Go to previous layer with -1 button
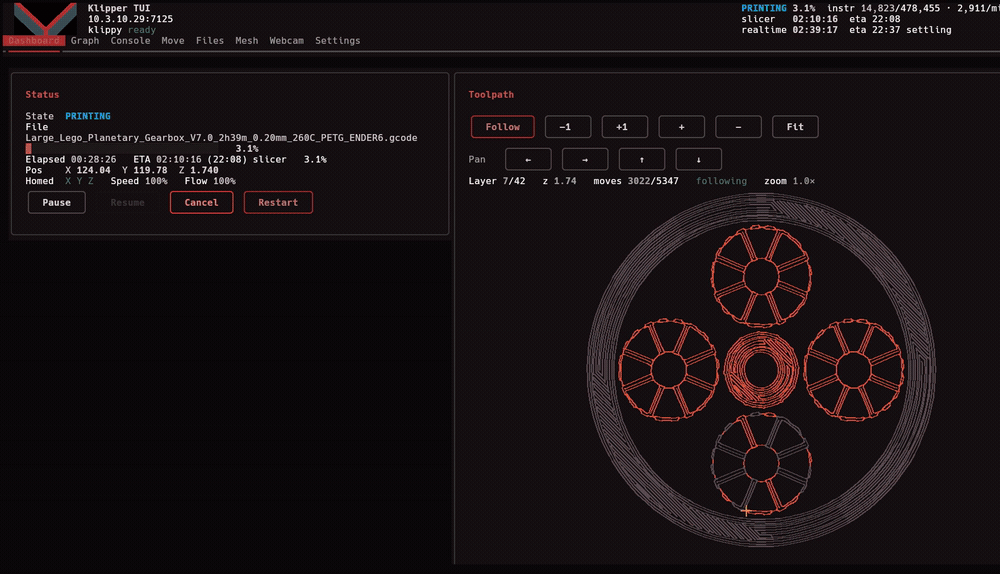Screen dimensions: 1000x574 [568, 127]
